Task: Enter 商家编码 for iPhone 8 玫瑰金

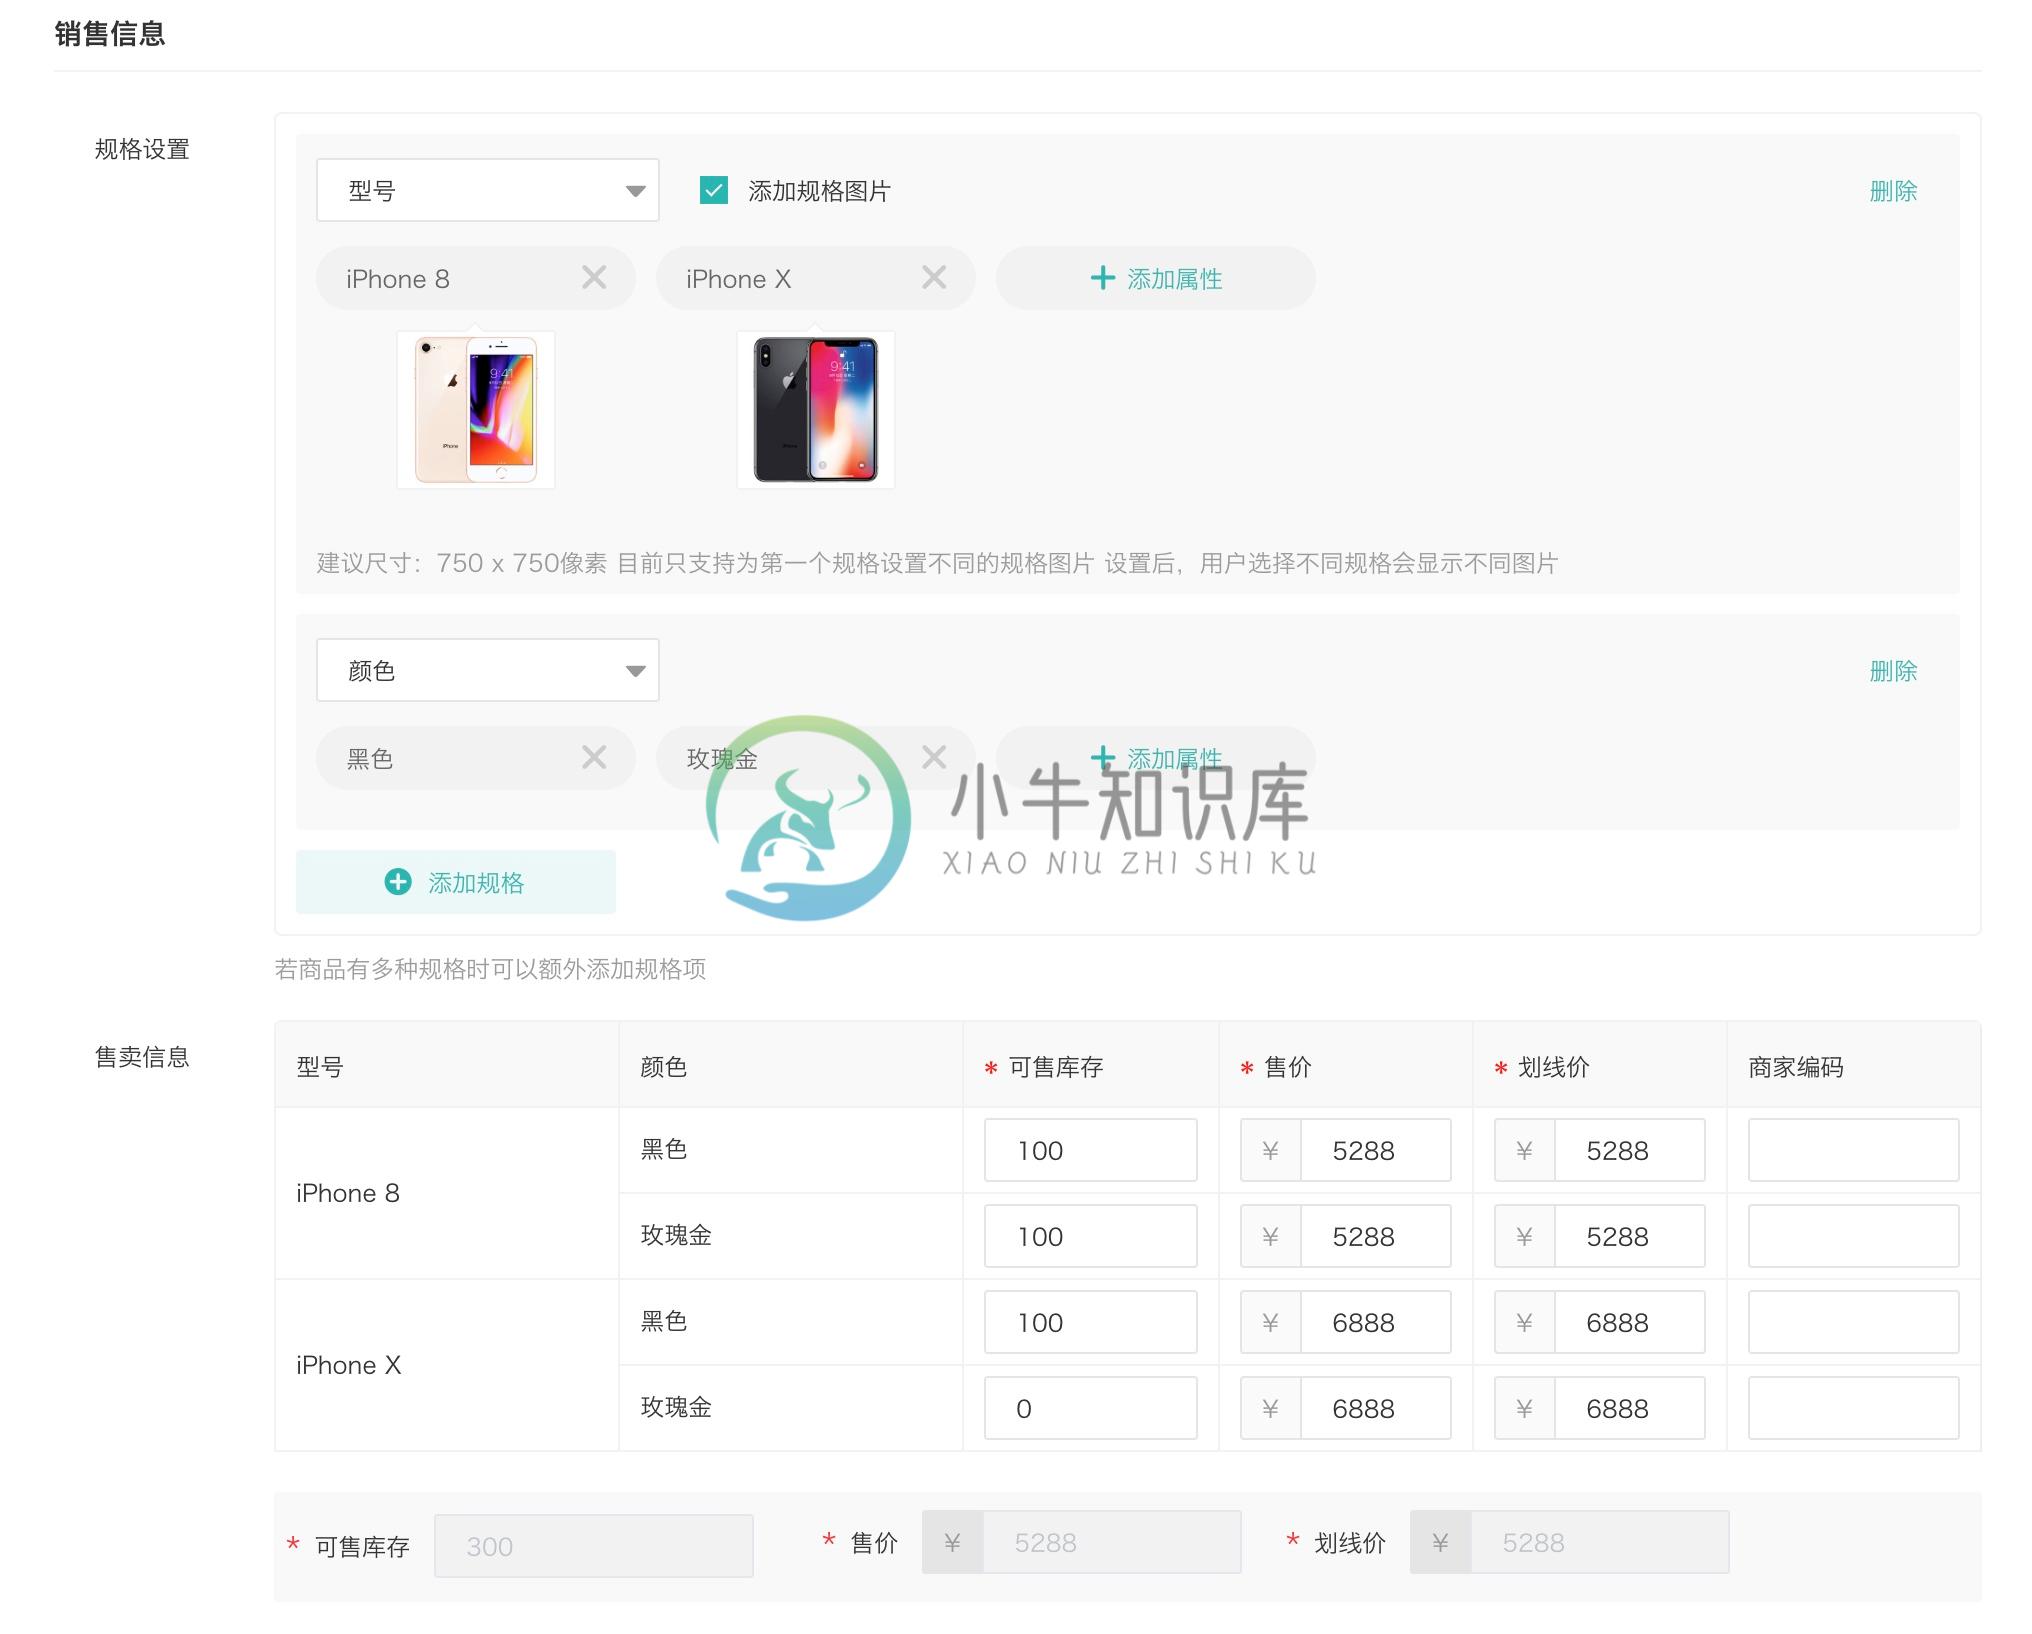Action: pos(1853,1236)
